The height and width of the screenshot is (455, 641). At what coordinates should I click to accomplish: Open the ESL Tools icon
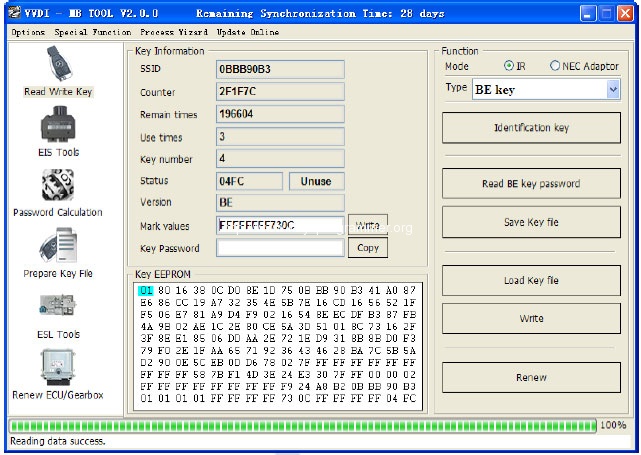57,308
